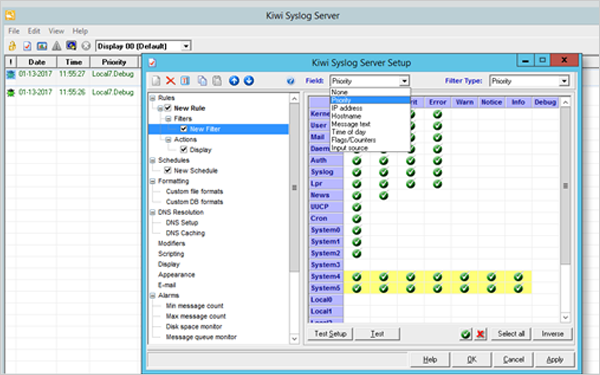The width and height of the screenshot is (600, 375).
Task: Collapse the Alarms tree node
Action: point(153,295)
